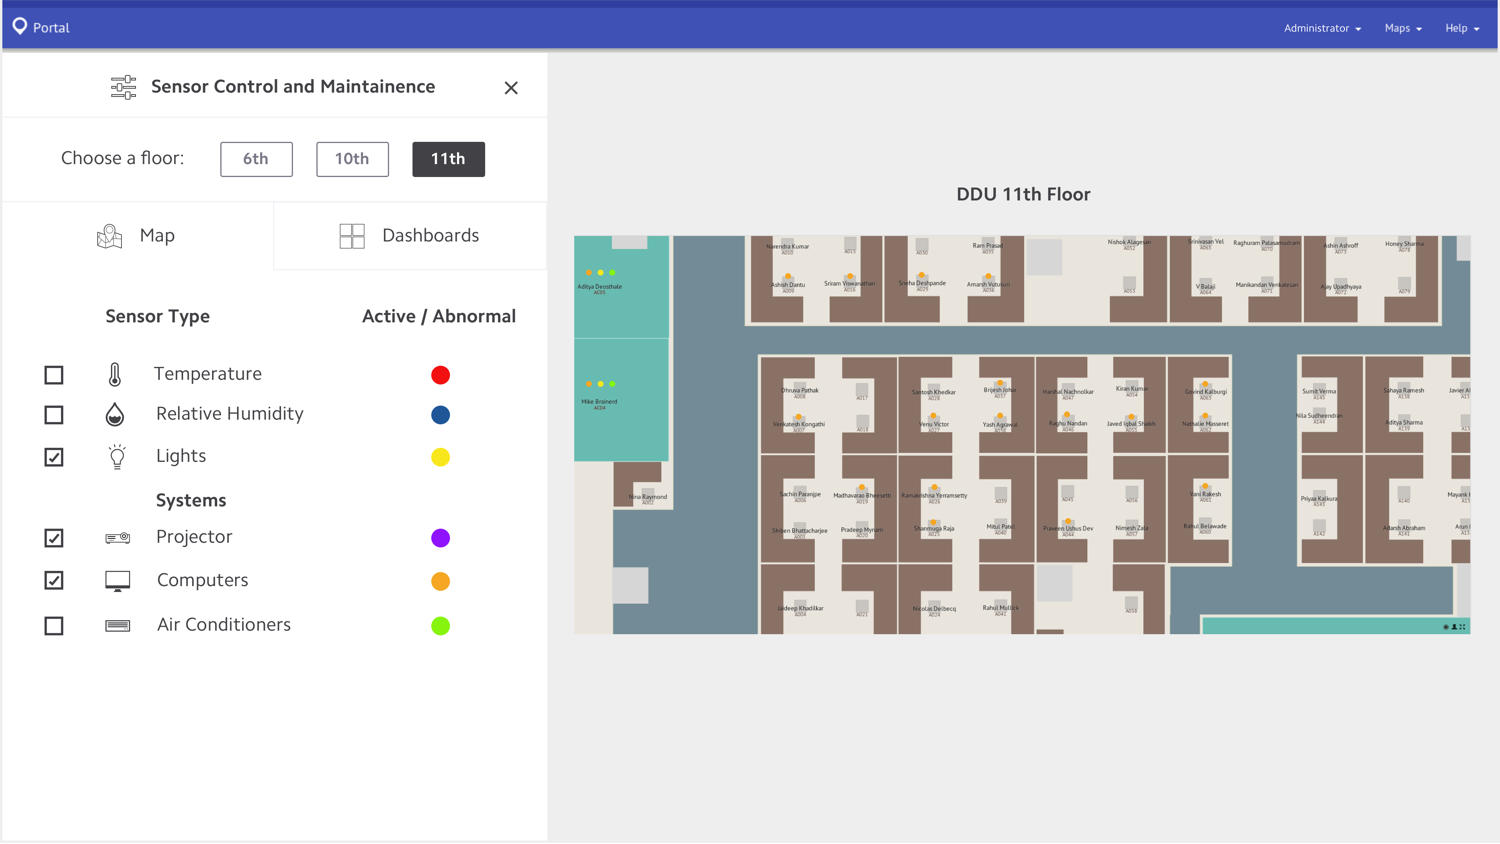Image resolution: width=1500 pixels, height=844 pixels.
Task: Click Mike Brainerd's room on the map
Action: 621,400
